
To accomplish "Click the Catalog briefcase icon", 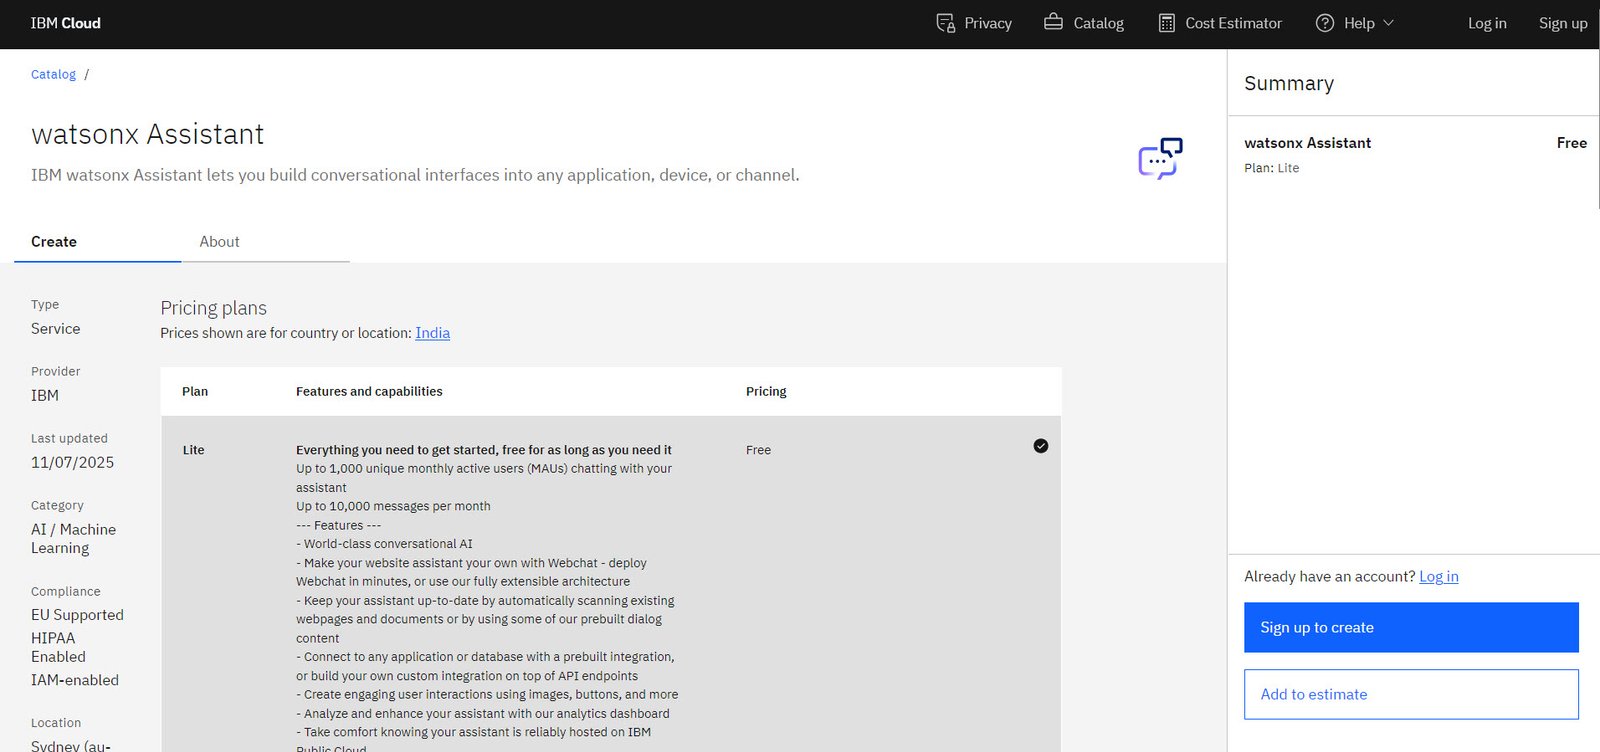I will click(x=1053, y=22).
